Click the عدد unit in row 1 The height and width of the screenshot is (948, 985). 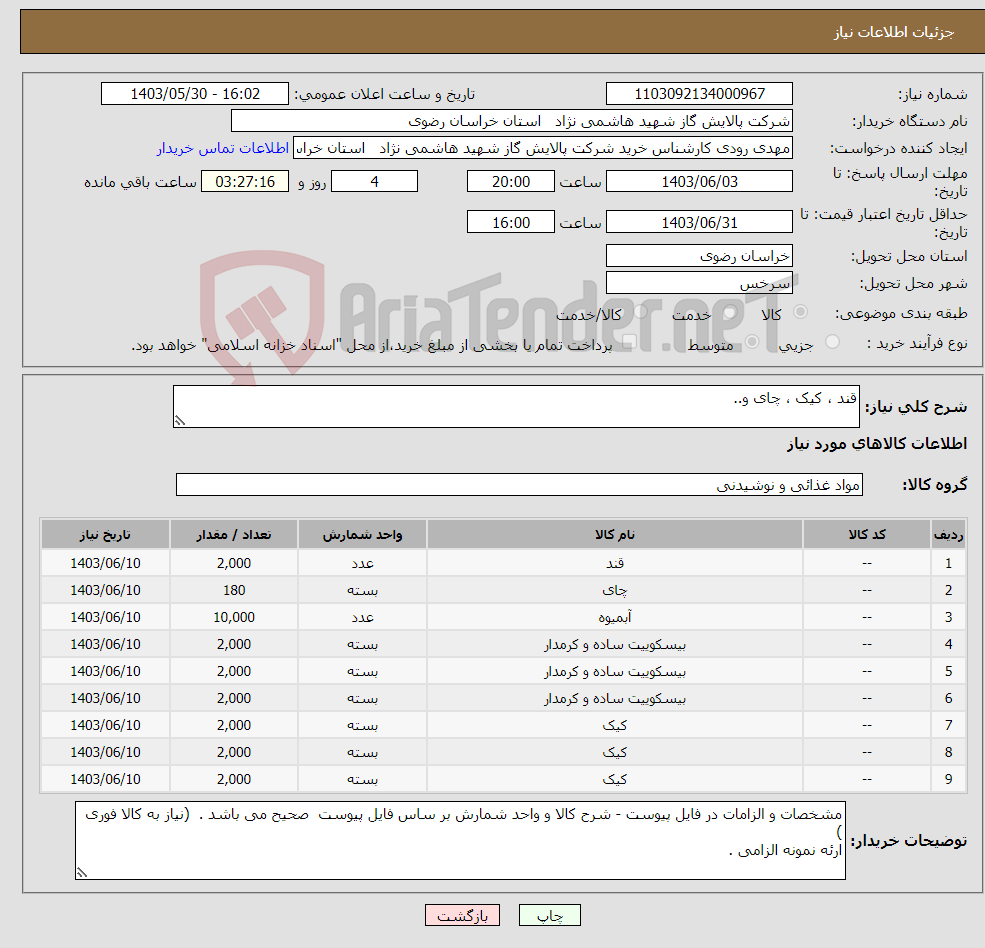pyautogui.click(x=362, y=563)
